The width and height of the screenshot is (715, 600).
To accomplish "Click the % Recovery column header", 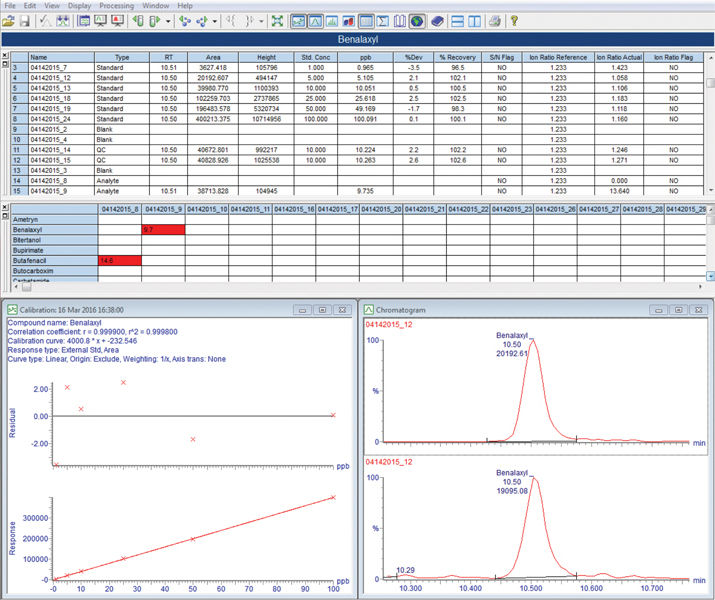I will tap(456, 58).
